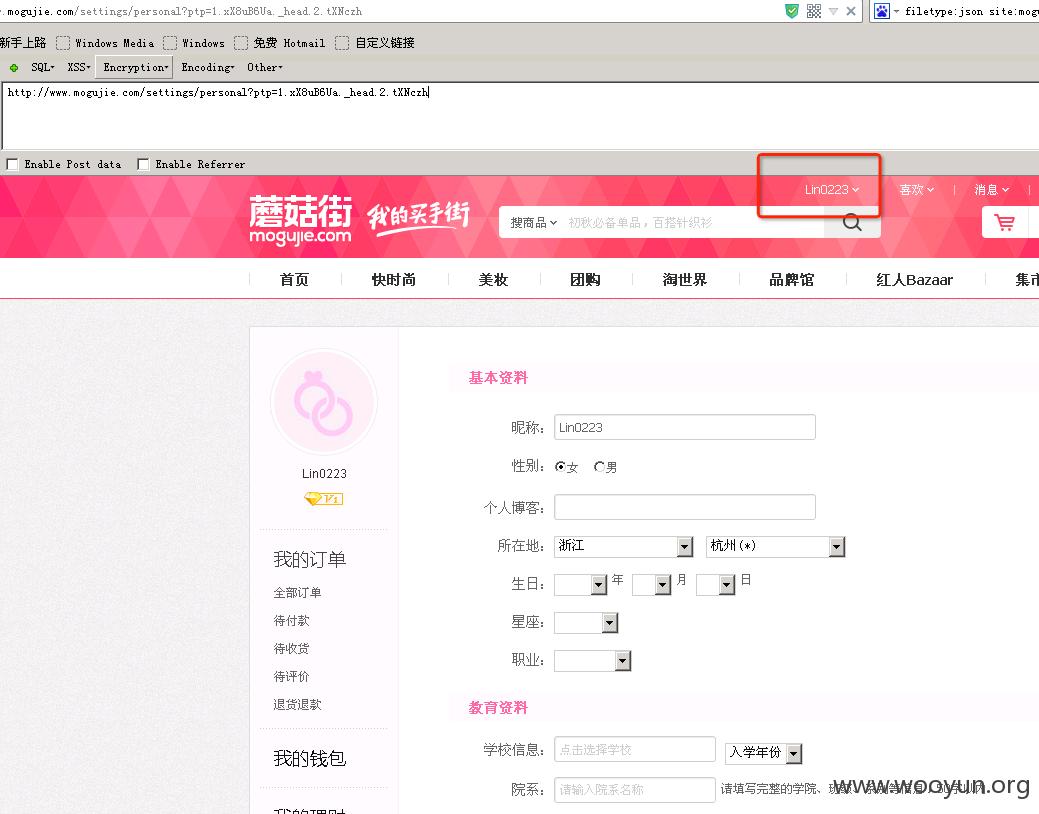Click the 待付款 sidebar link
This screenshot has height=814, width=1039.
[292, 620]
